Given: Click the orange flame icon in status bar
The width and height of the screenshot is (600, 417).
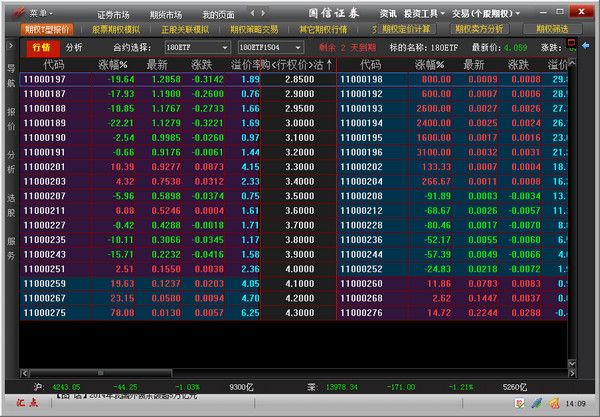Looking at the screenshot, I should point(553,403).
